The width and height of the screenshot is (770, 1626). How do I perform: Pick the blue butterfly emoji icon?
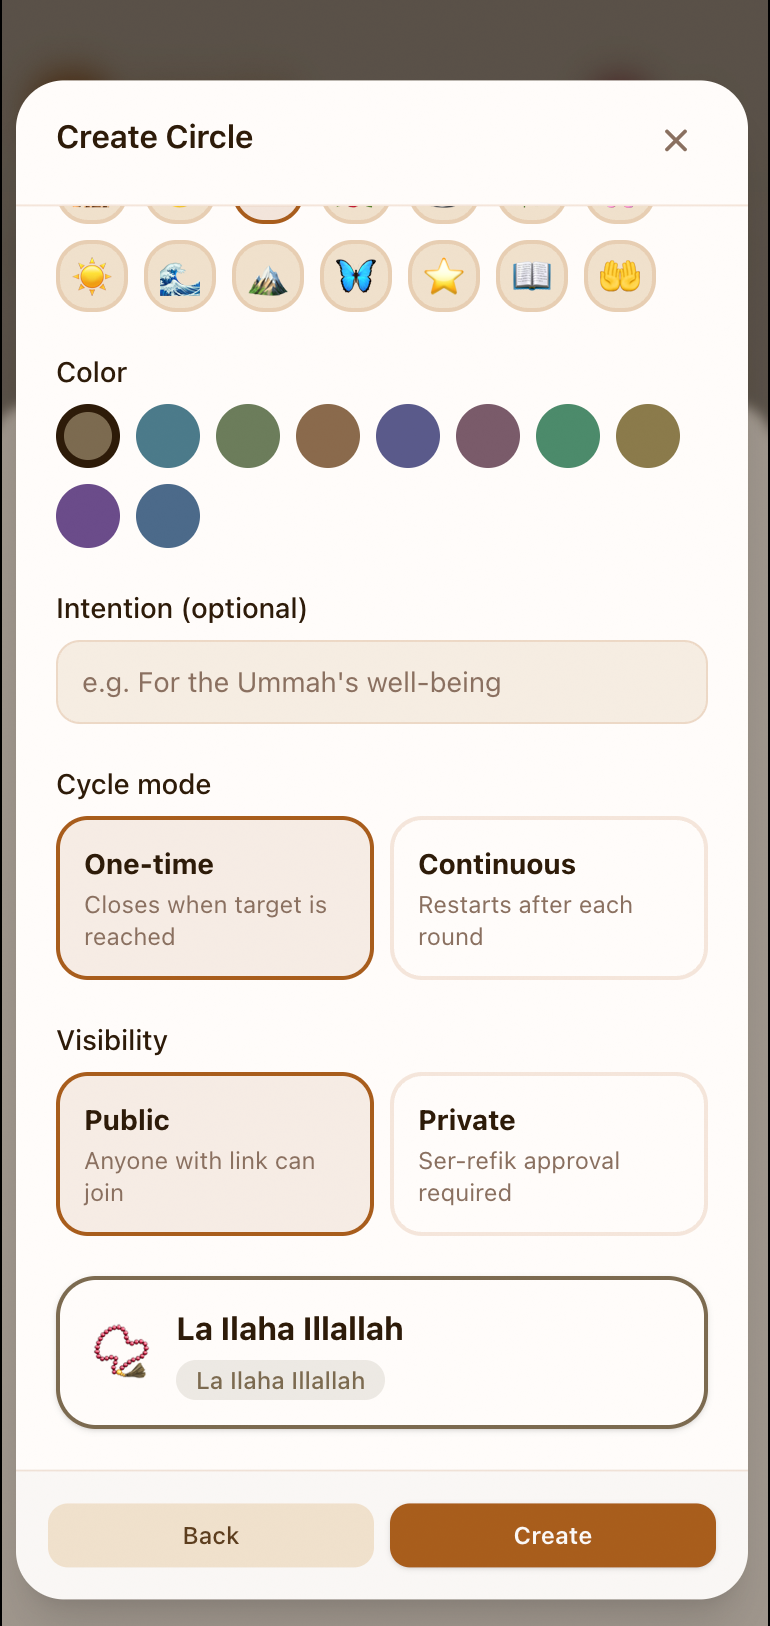[356, 276]
